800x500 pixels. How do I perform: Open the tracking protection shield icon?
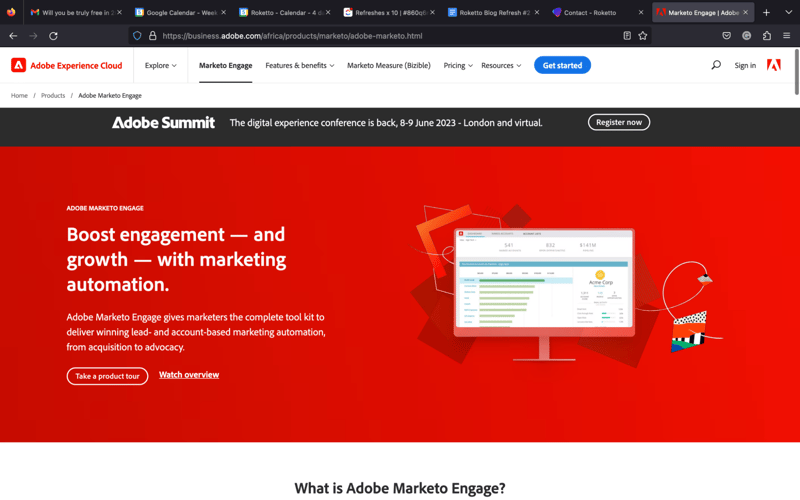tap(137, 36)
